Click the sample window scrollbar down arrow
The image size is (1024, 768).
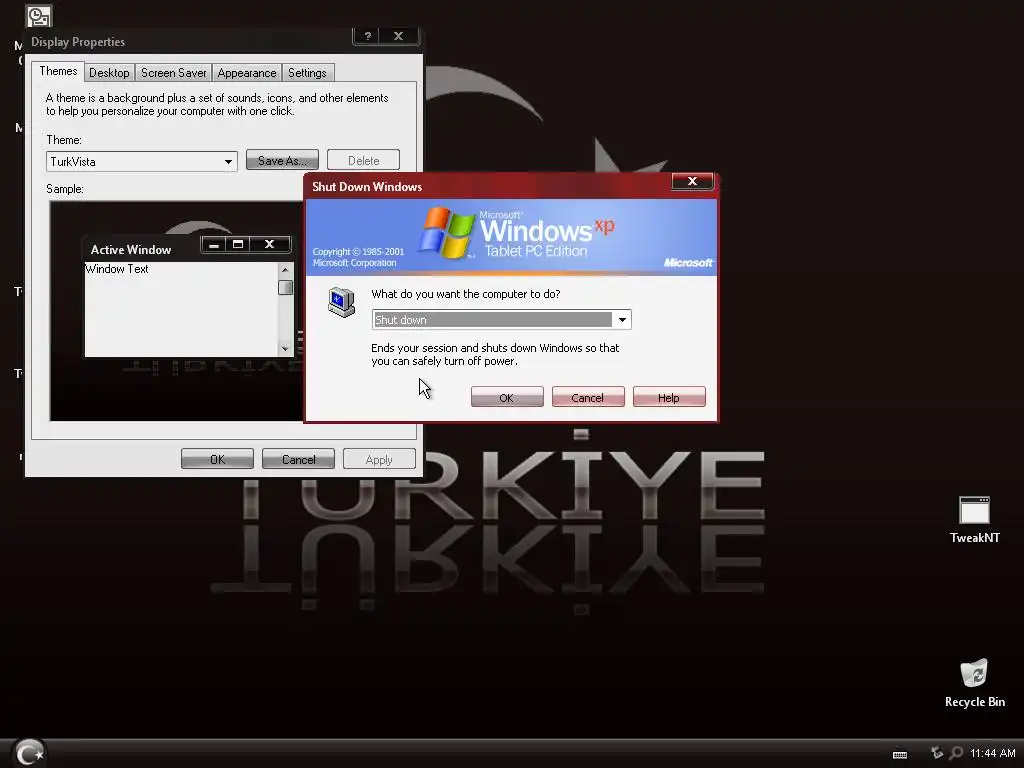[x=285, y=349]
